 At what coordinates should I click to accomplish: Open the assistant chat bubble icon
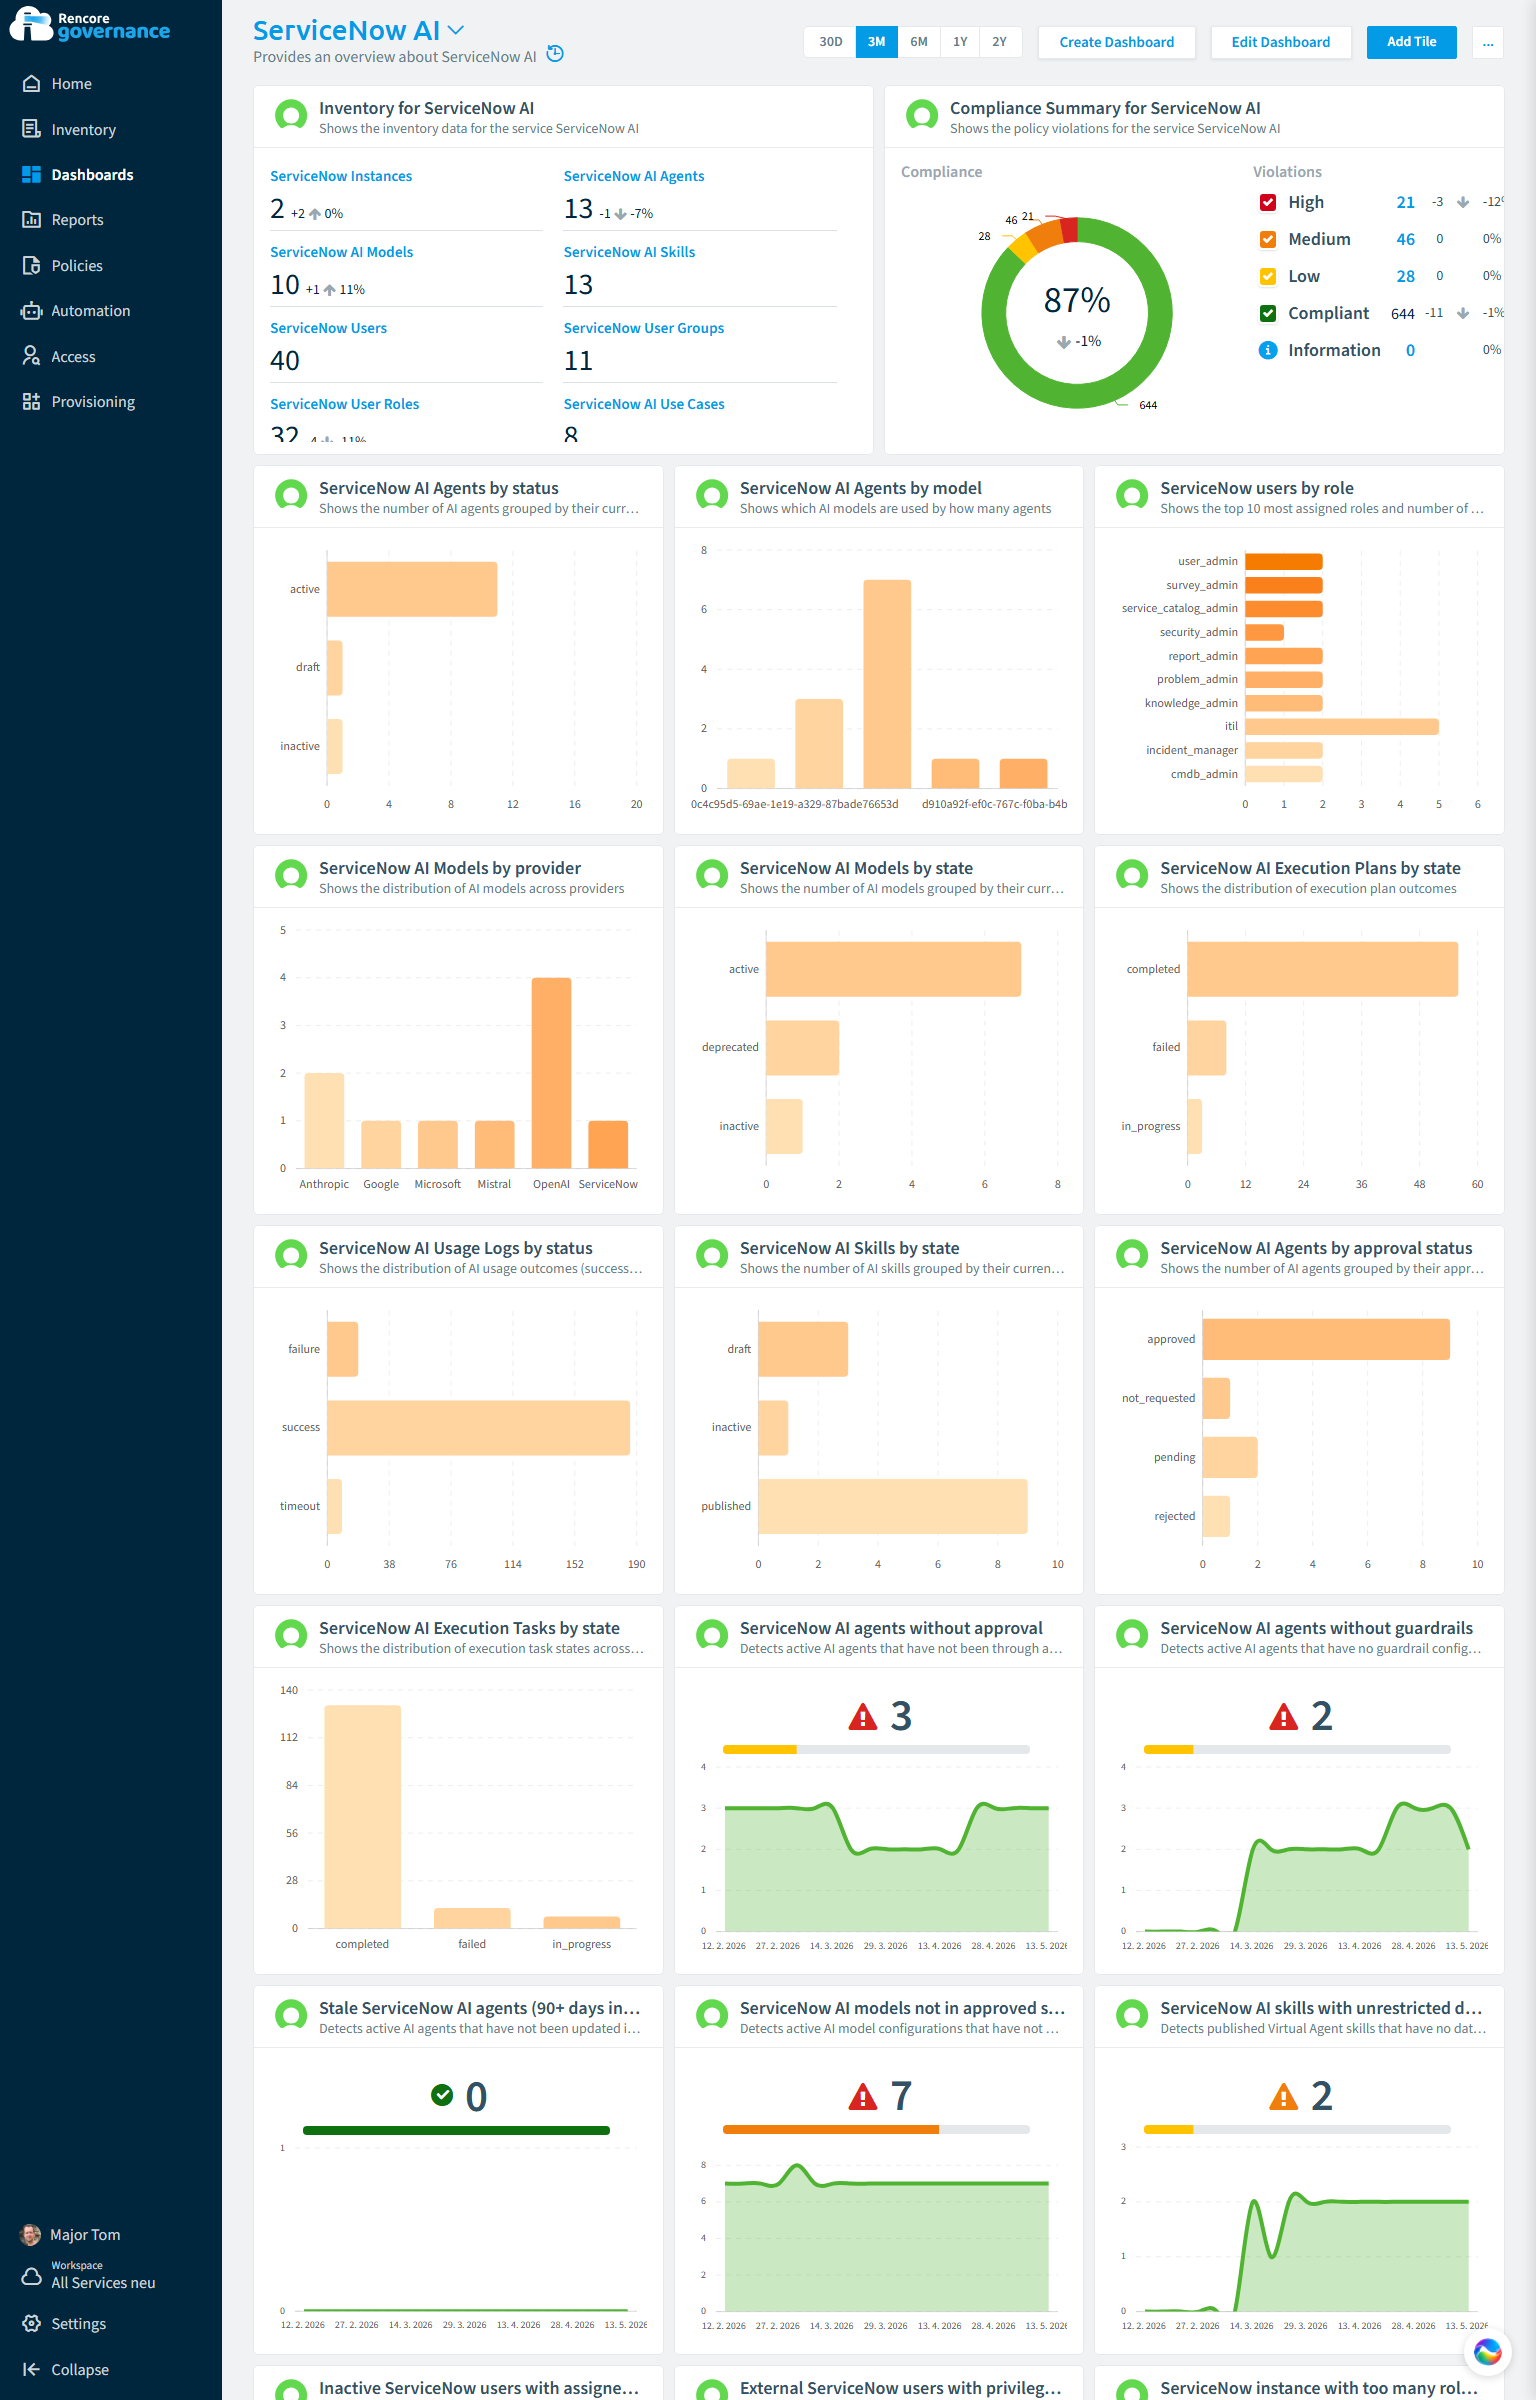[x=1487, y=2352]
